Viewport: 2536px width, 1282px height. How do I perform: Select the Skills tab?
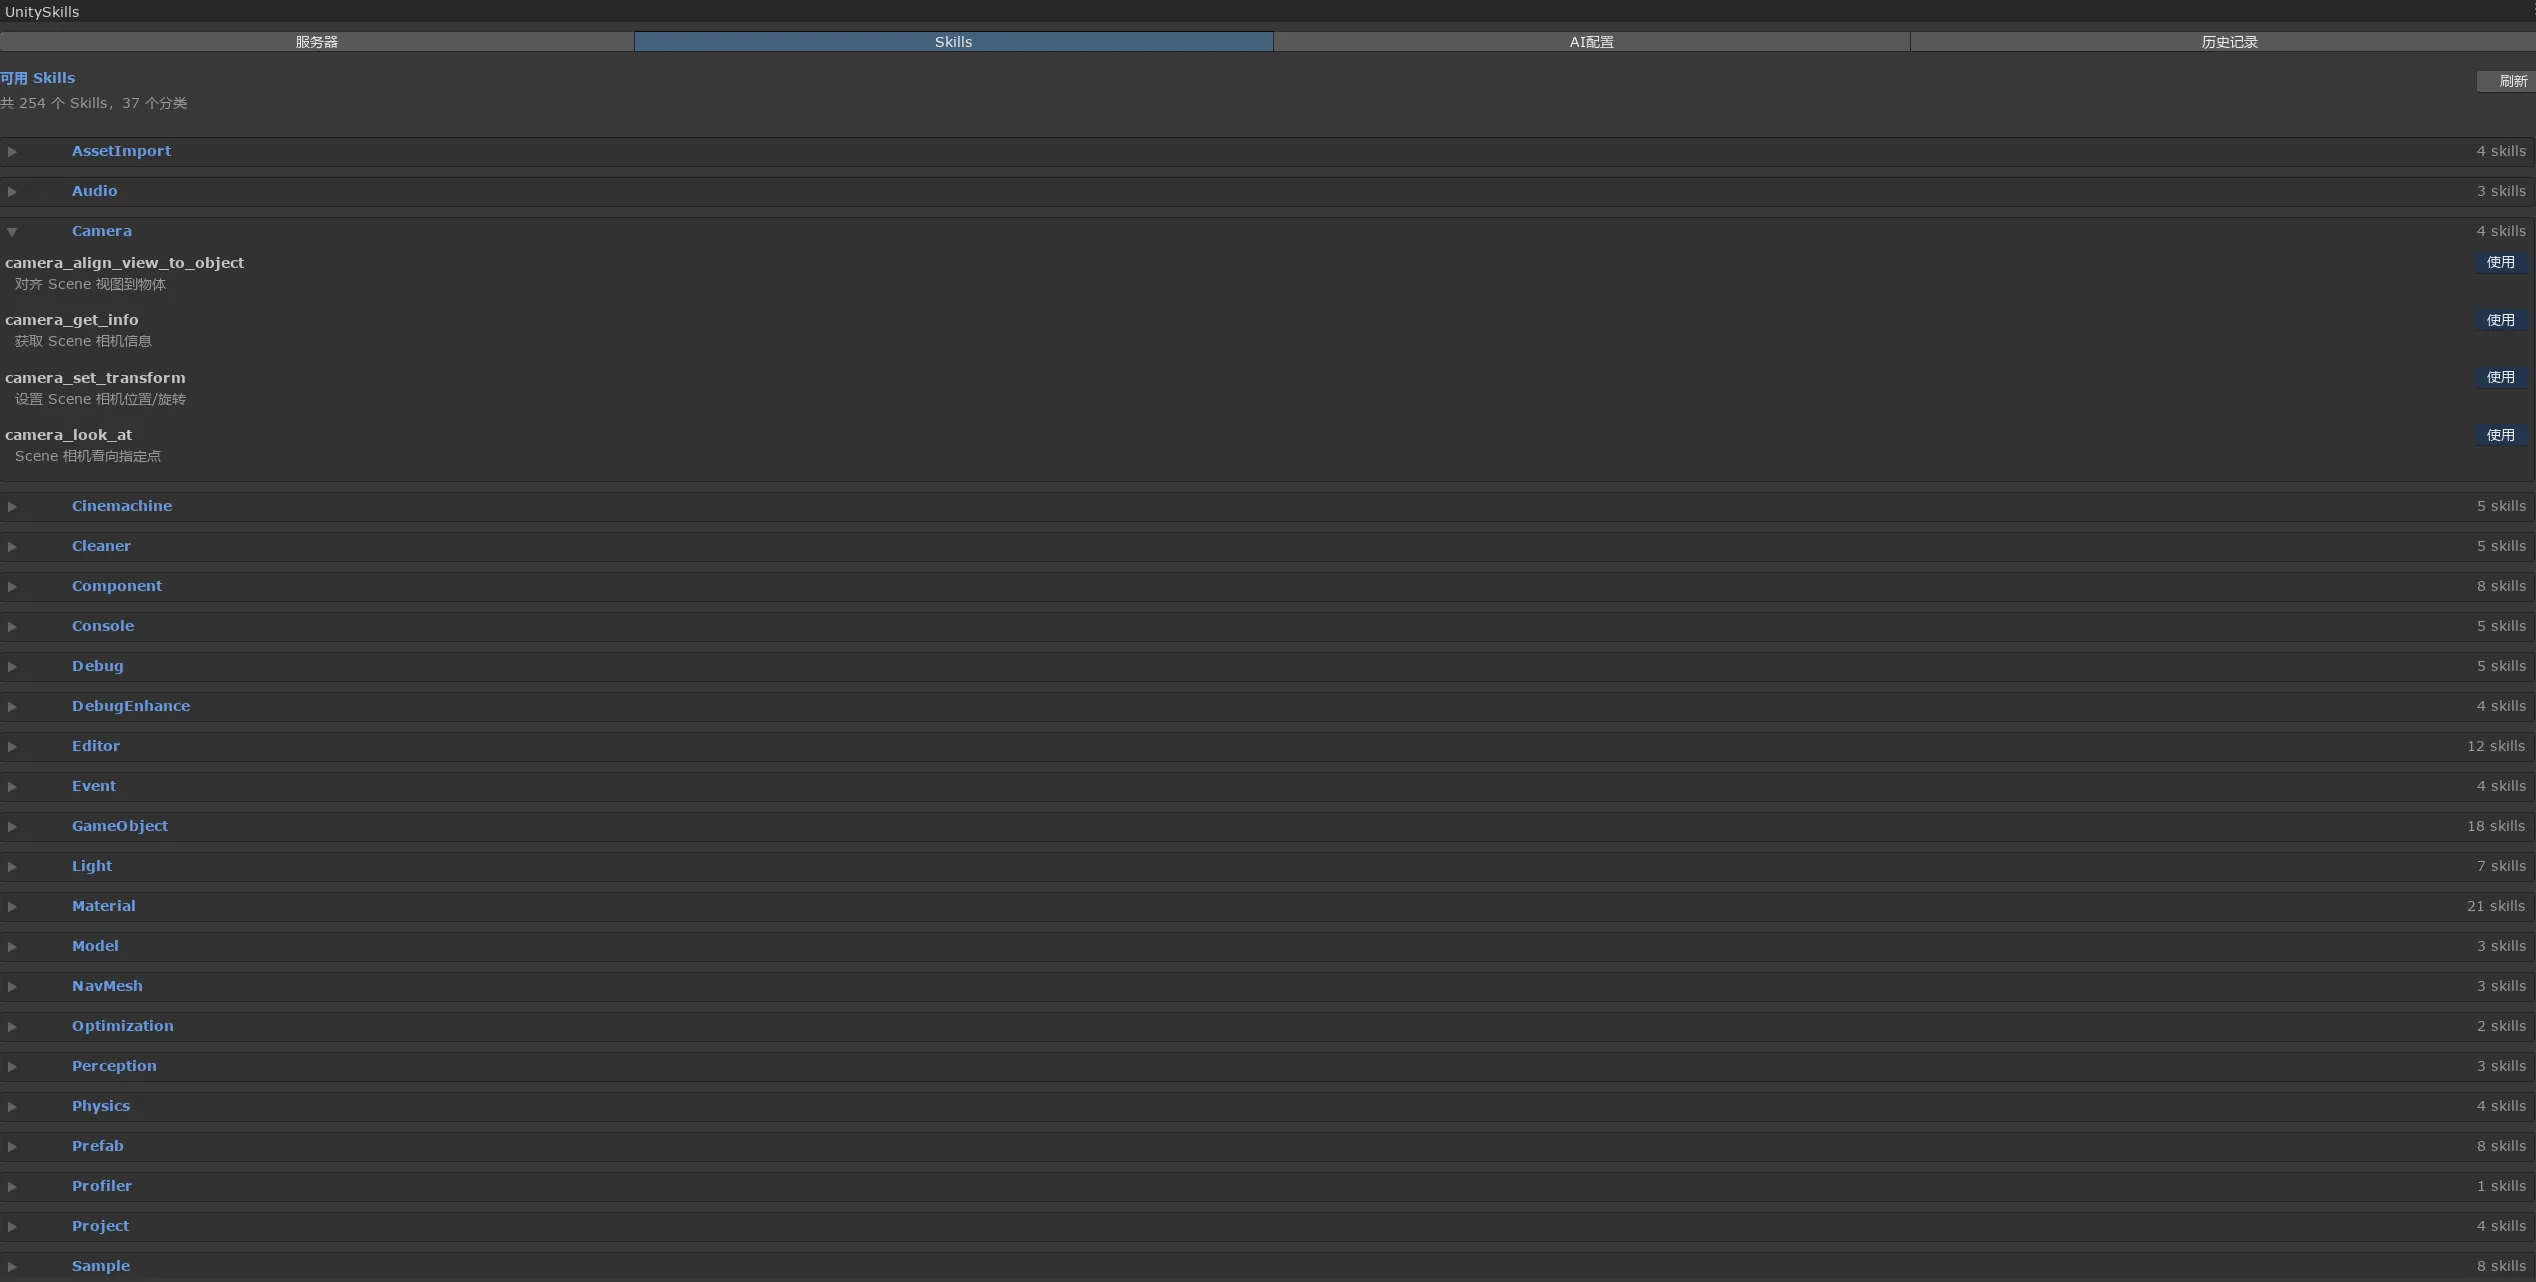pos(953,42)
